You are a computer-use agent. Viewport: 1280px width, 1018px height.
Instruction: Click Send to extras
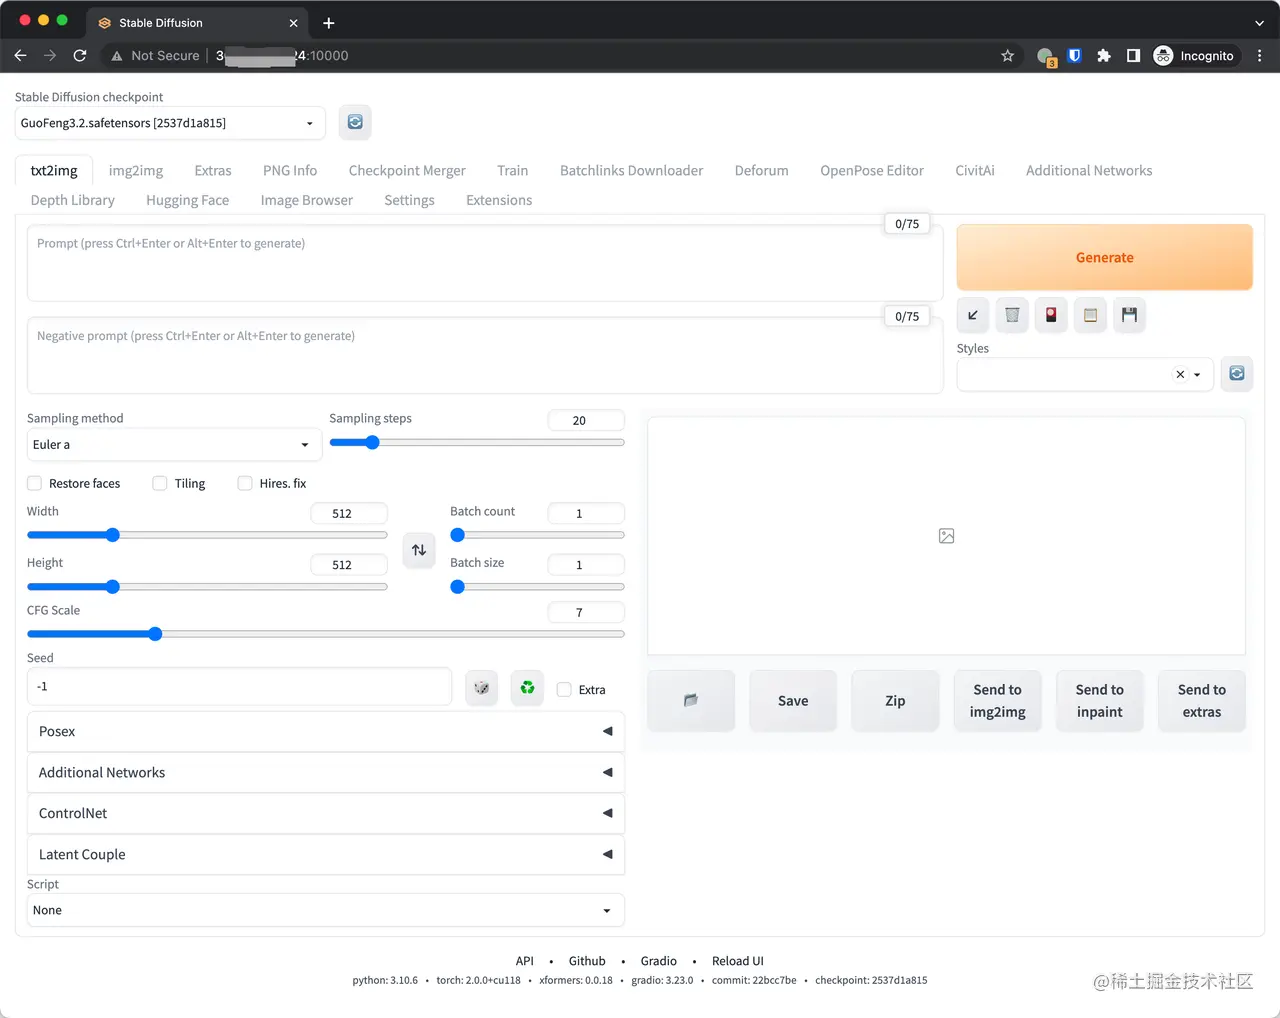coord(1202,701)
